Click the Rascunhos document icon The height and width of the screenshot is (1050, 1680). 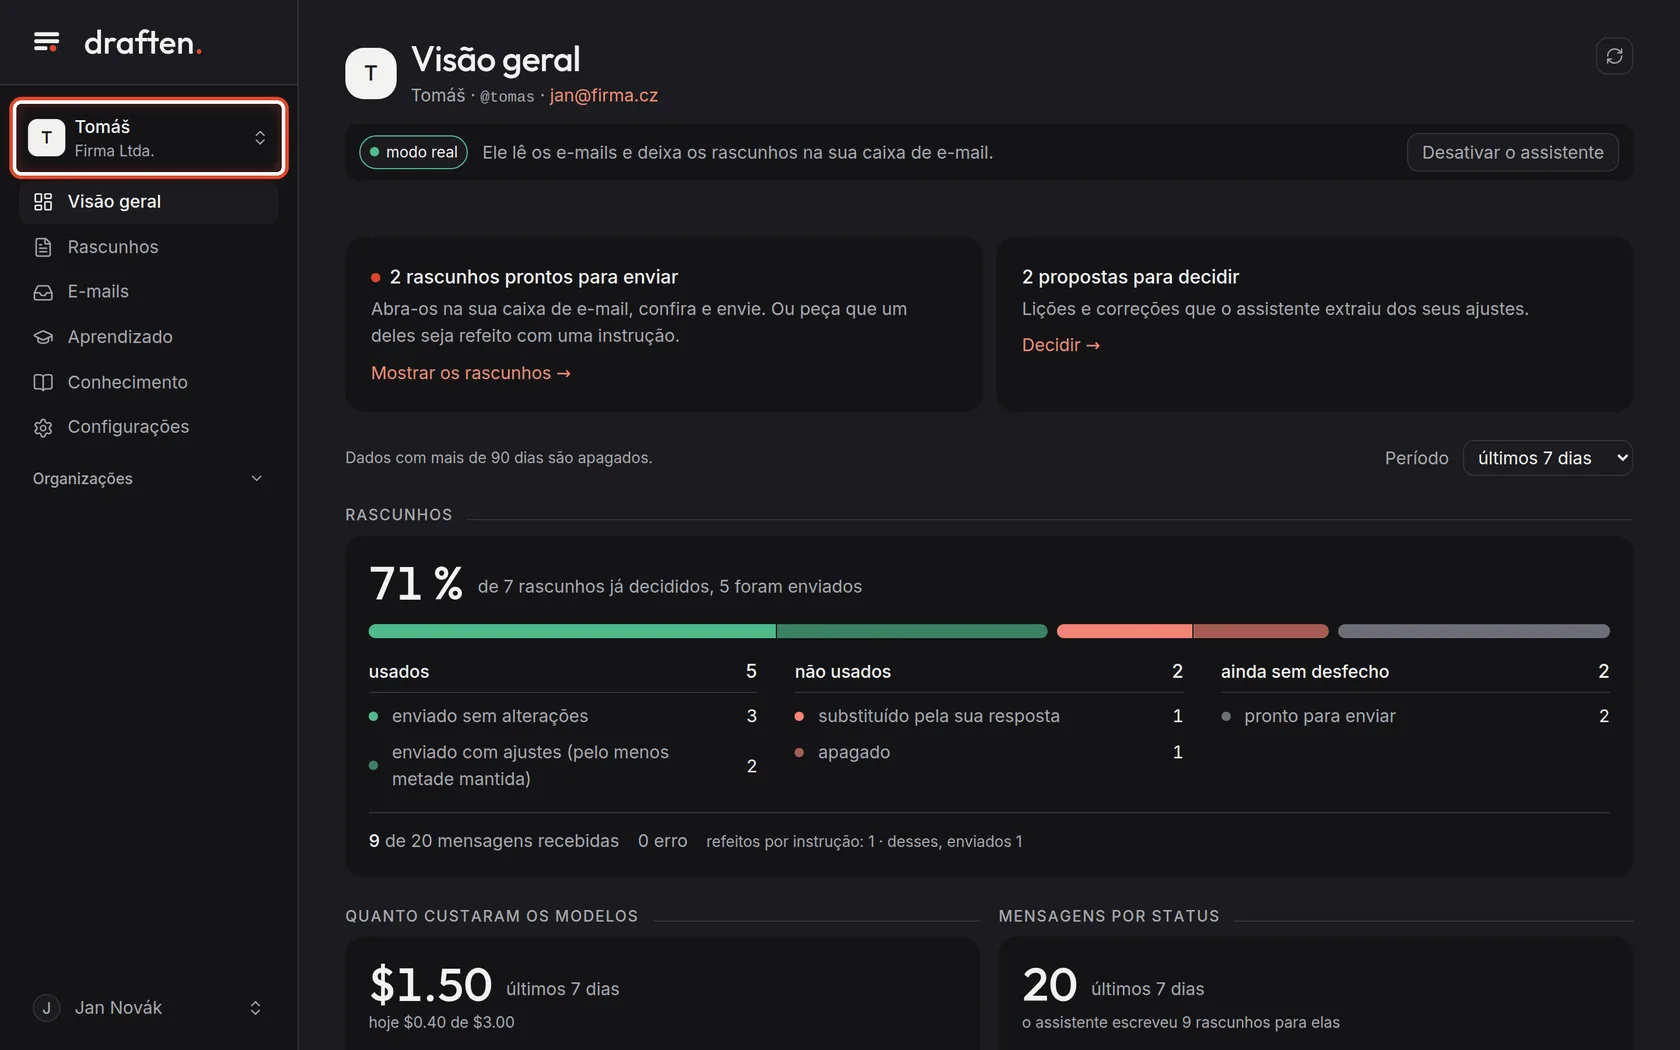pyautogui.click(x=43, y=247)
